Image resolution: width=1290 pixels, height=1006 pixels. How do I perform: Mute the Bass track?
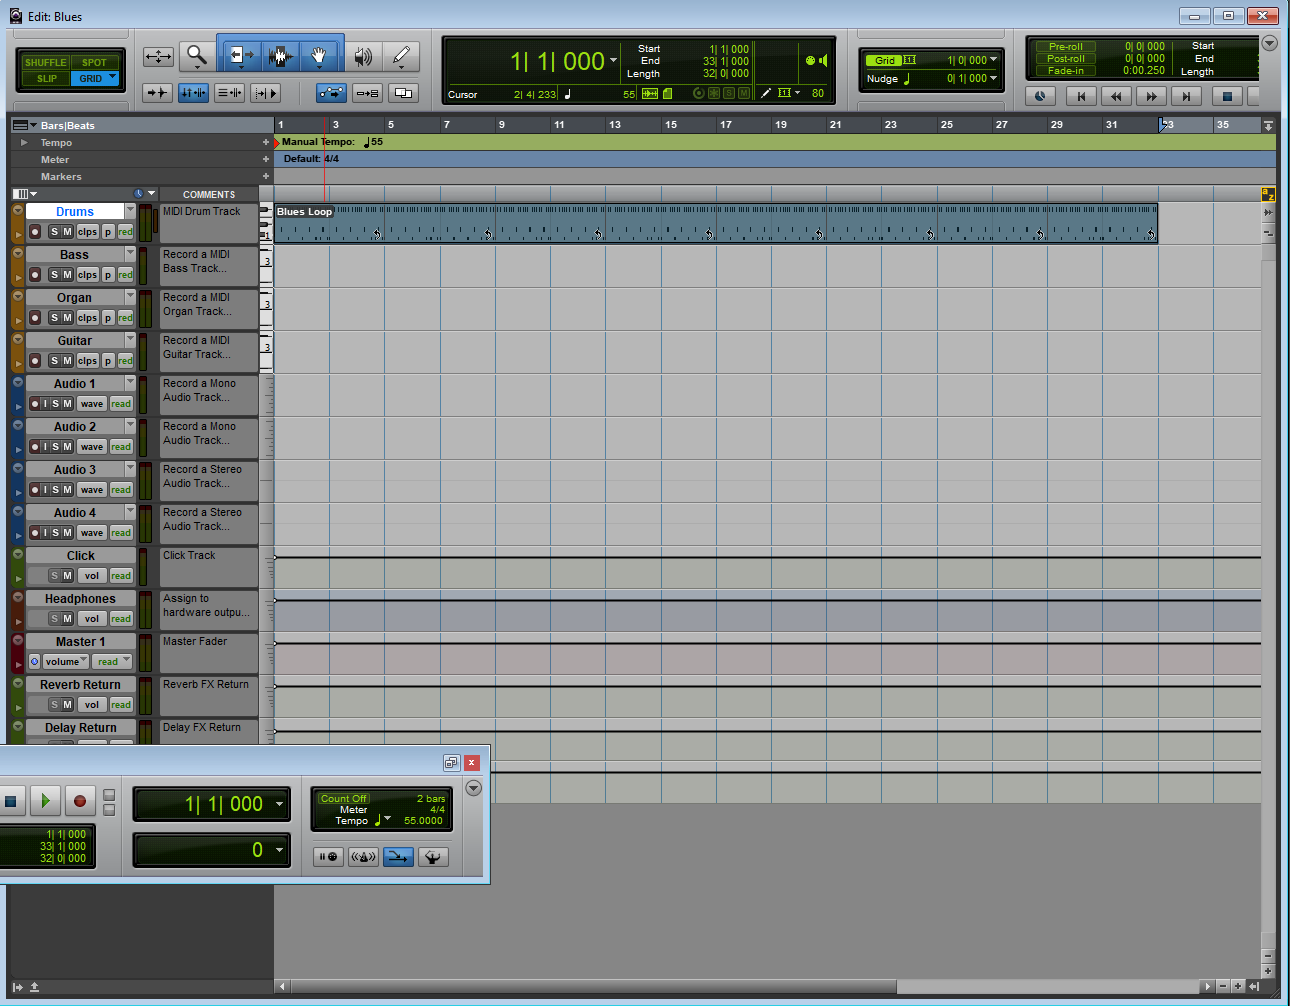click(x=68, y=275)
